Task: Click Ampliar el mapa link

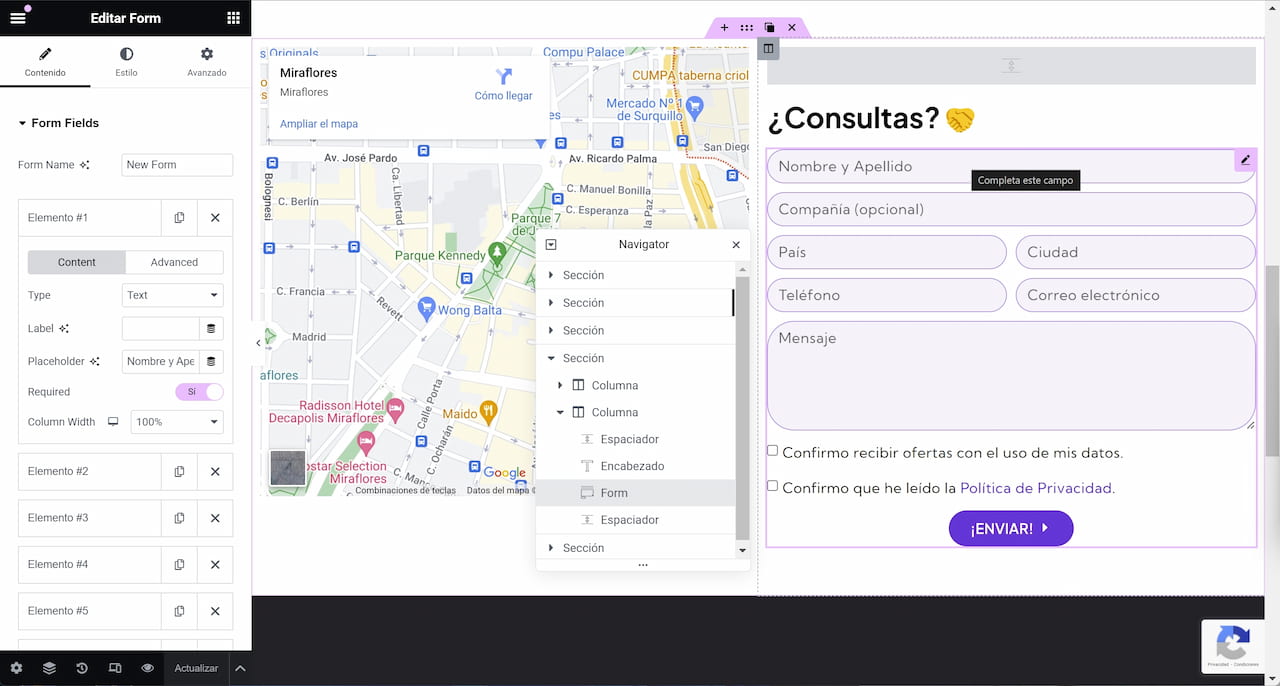Action: pos(319,124)
